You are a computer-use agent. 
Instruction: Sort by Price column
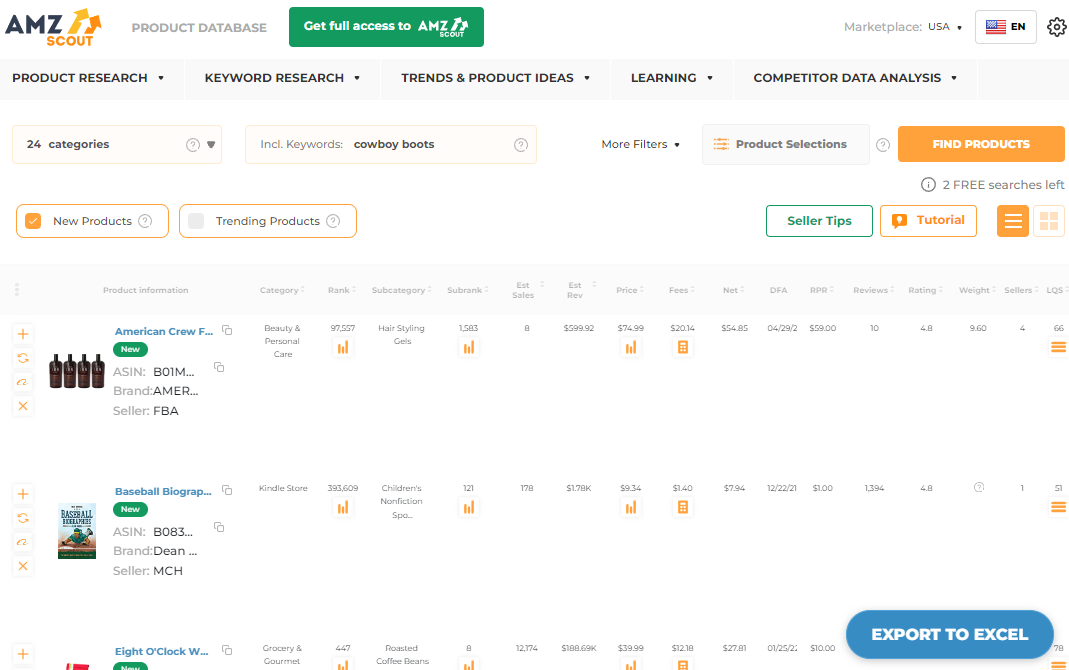click(x=631, y=290)
